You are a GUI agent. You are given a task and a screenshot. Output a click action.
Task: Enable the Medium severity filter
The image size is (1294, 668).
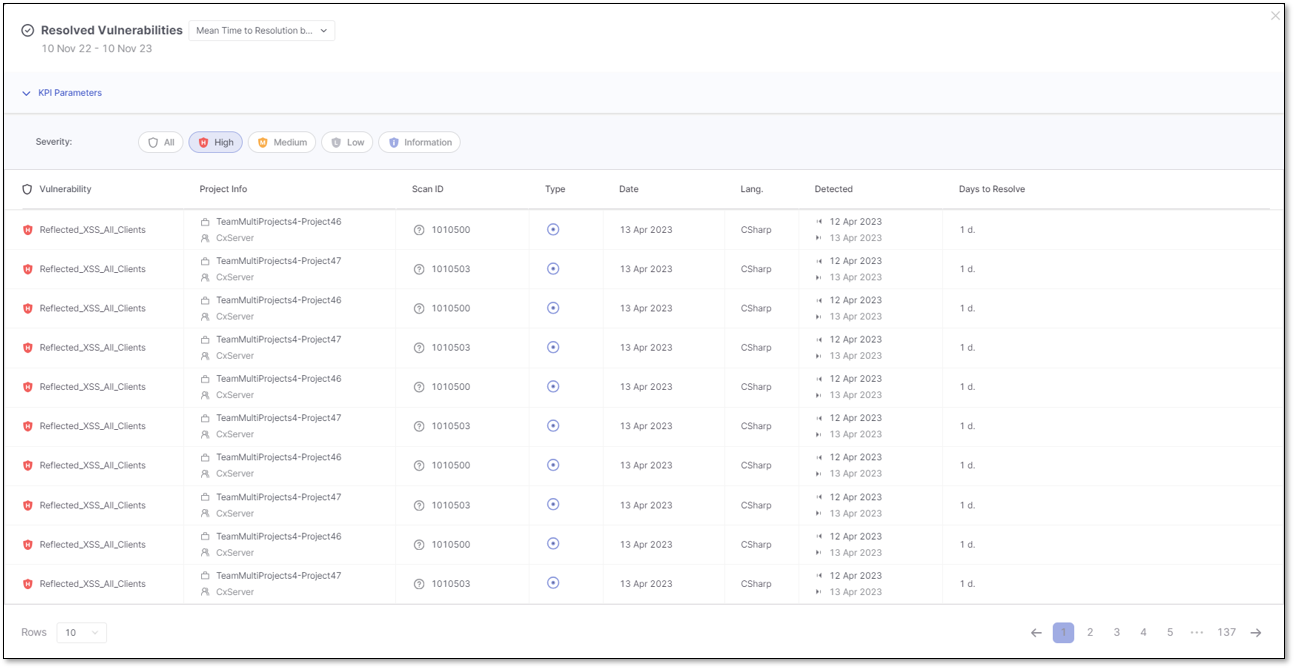pyautogui.click(x=281, y=143)
